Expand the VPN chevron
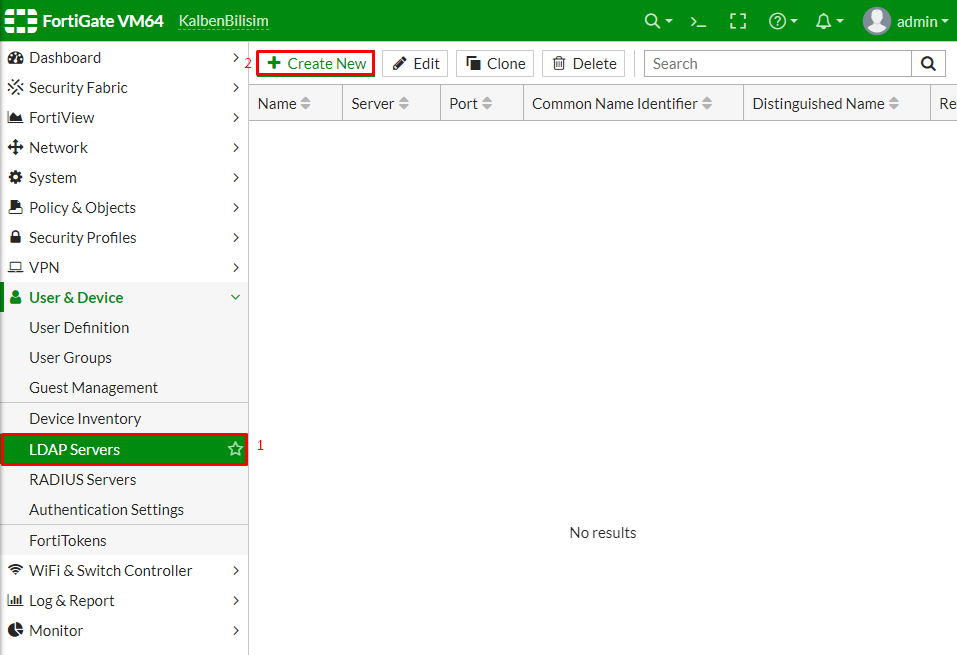This screenshot has width=957, height=655. click(x=236, y=267)
